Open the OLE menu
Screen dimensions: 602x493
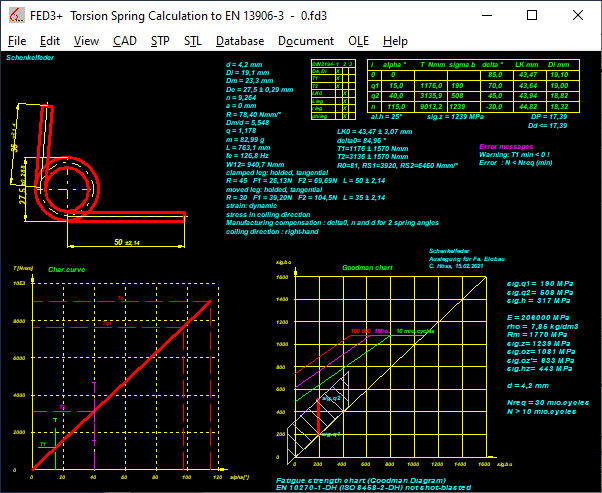[358, 41]
